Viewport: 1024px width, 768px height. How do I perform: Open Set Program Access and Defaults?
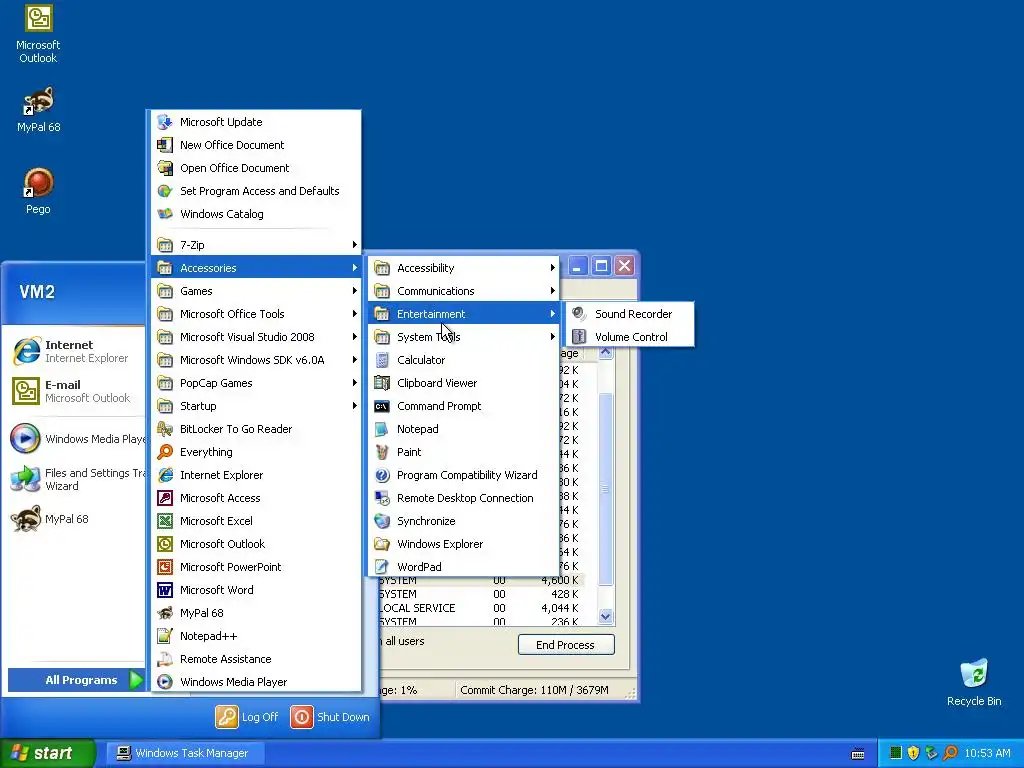(256, 191)
